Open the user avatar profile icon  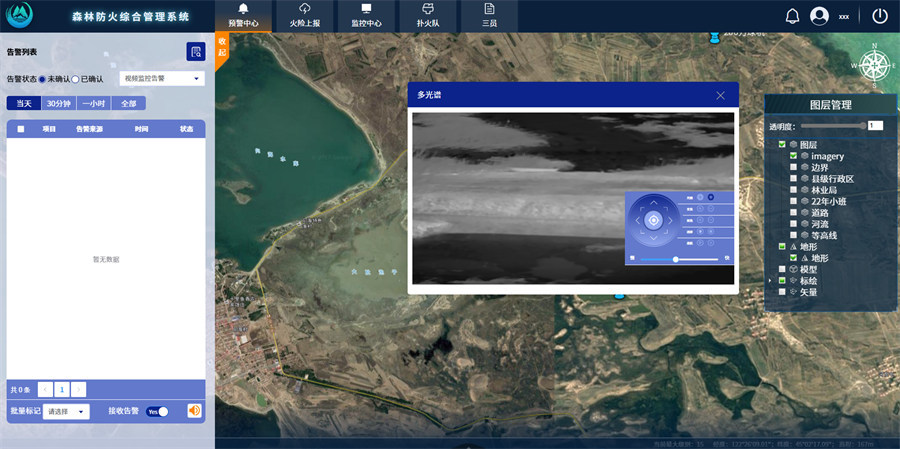coord(819,16)
